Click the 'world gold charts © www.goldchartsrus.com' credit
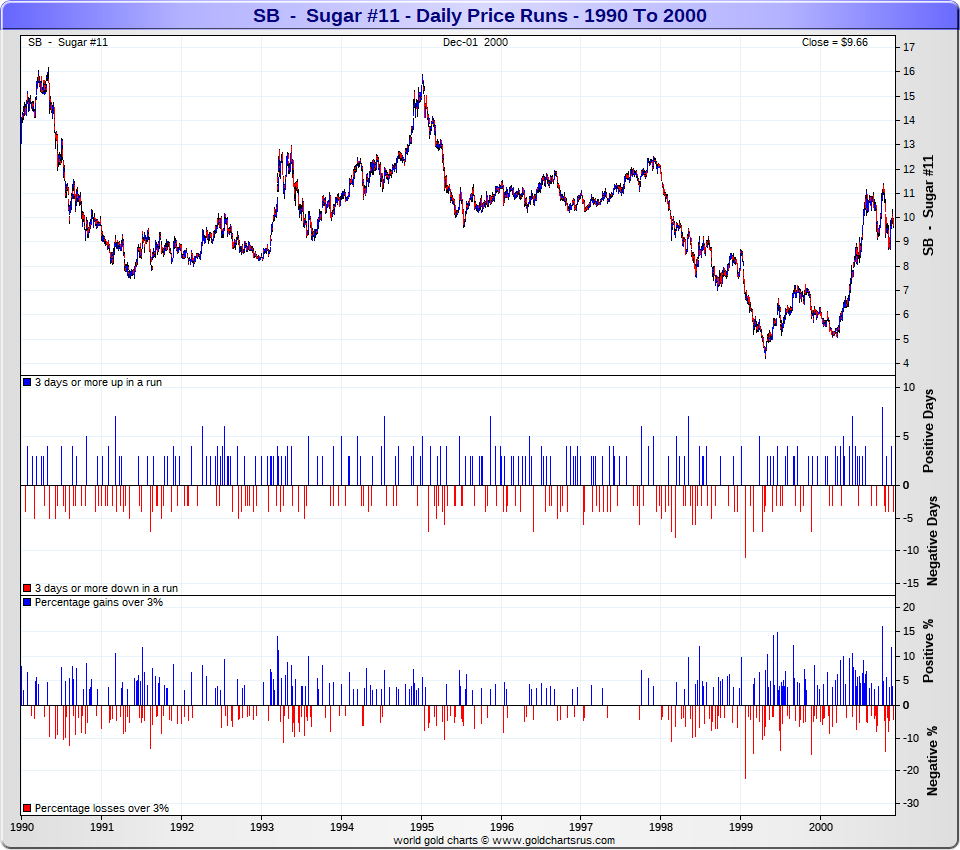Screen dimensions: 960x850 (x=504, y=841)
